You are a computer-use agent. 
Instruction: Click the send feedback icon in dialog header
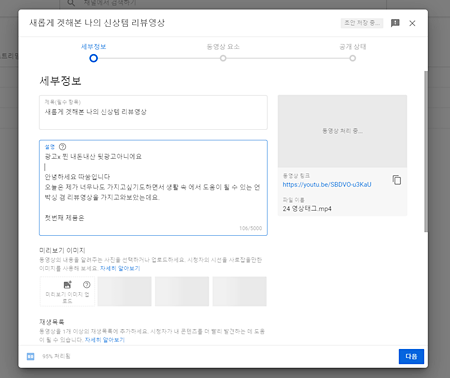[395, 23]
